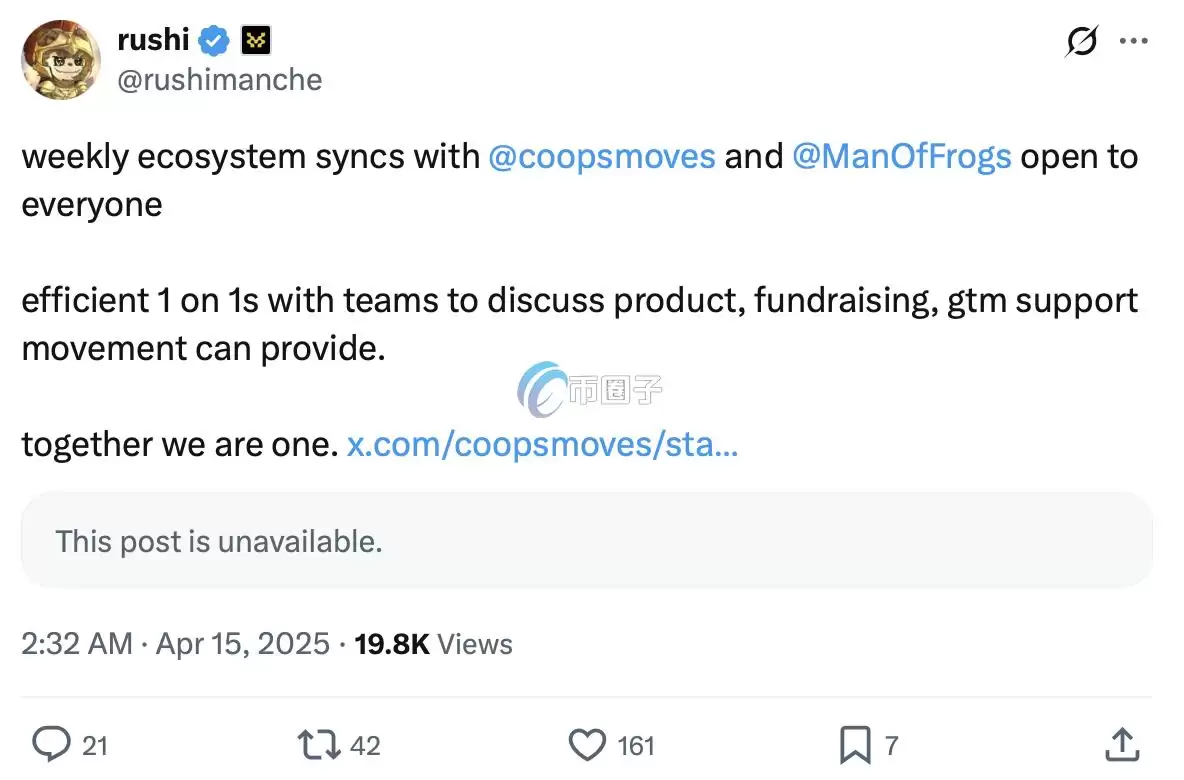This screenshot has width=1184, height=780.
Task: Like the post with heart icon
Action: 587,745
